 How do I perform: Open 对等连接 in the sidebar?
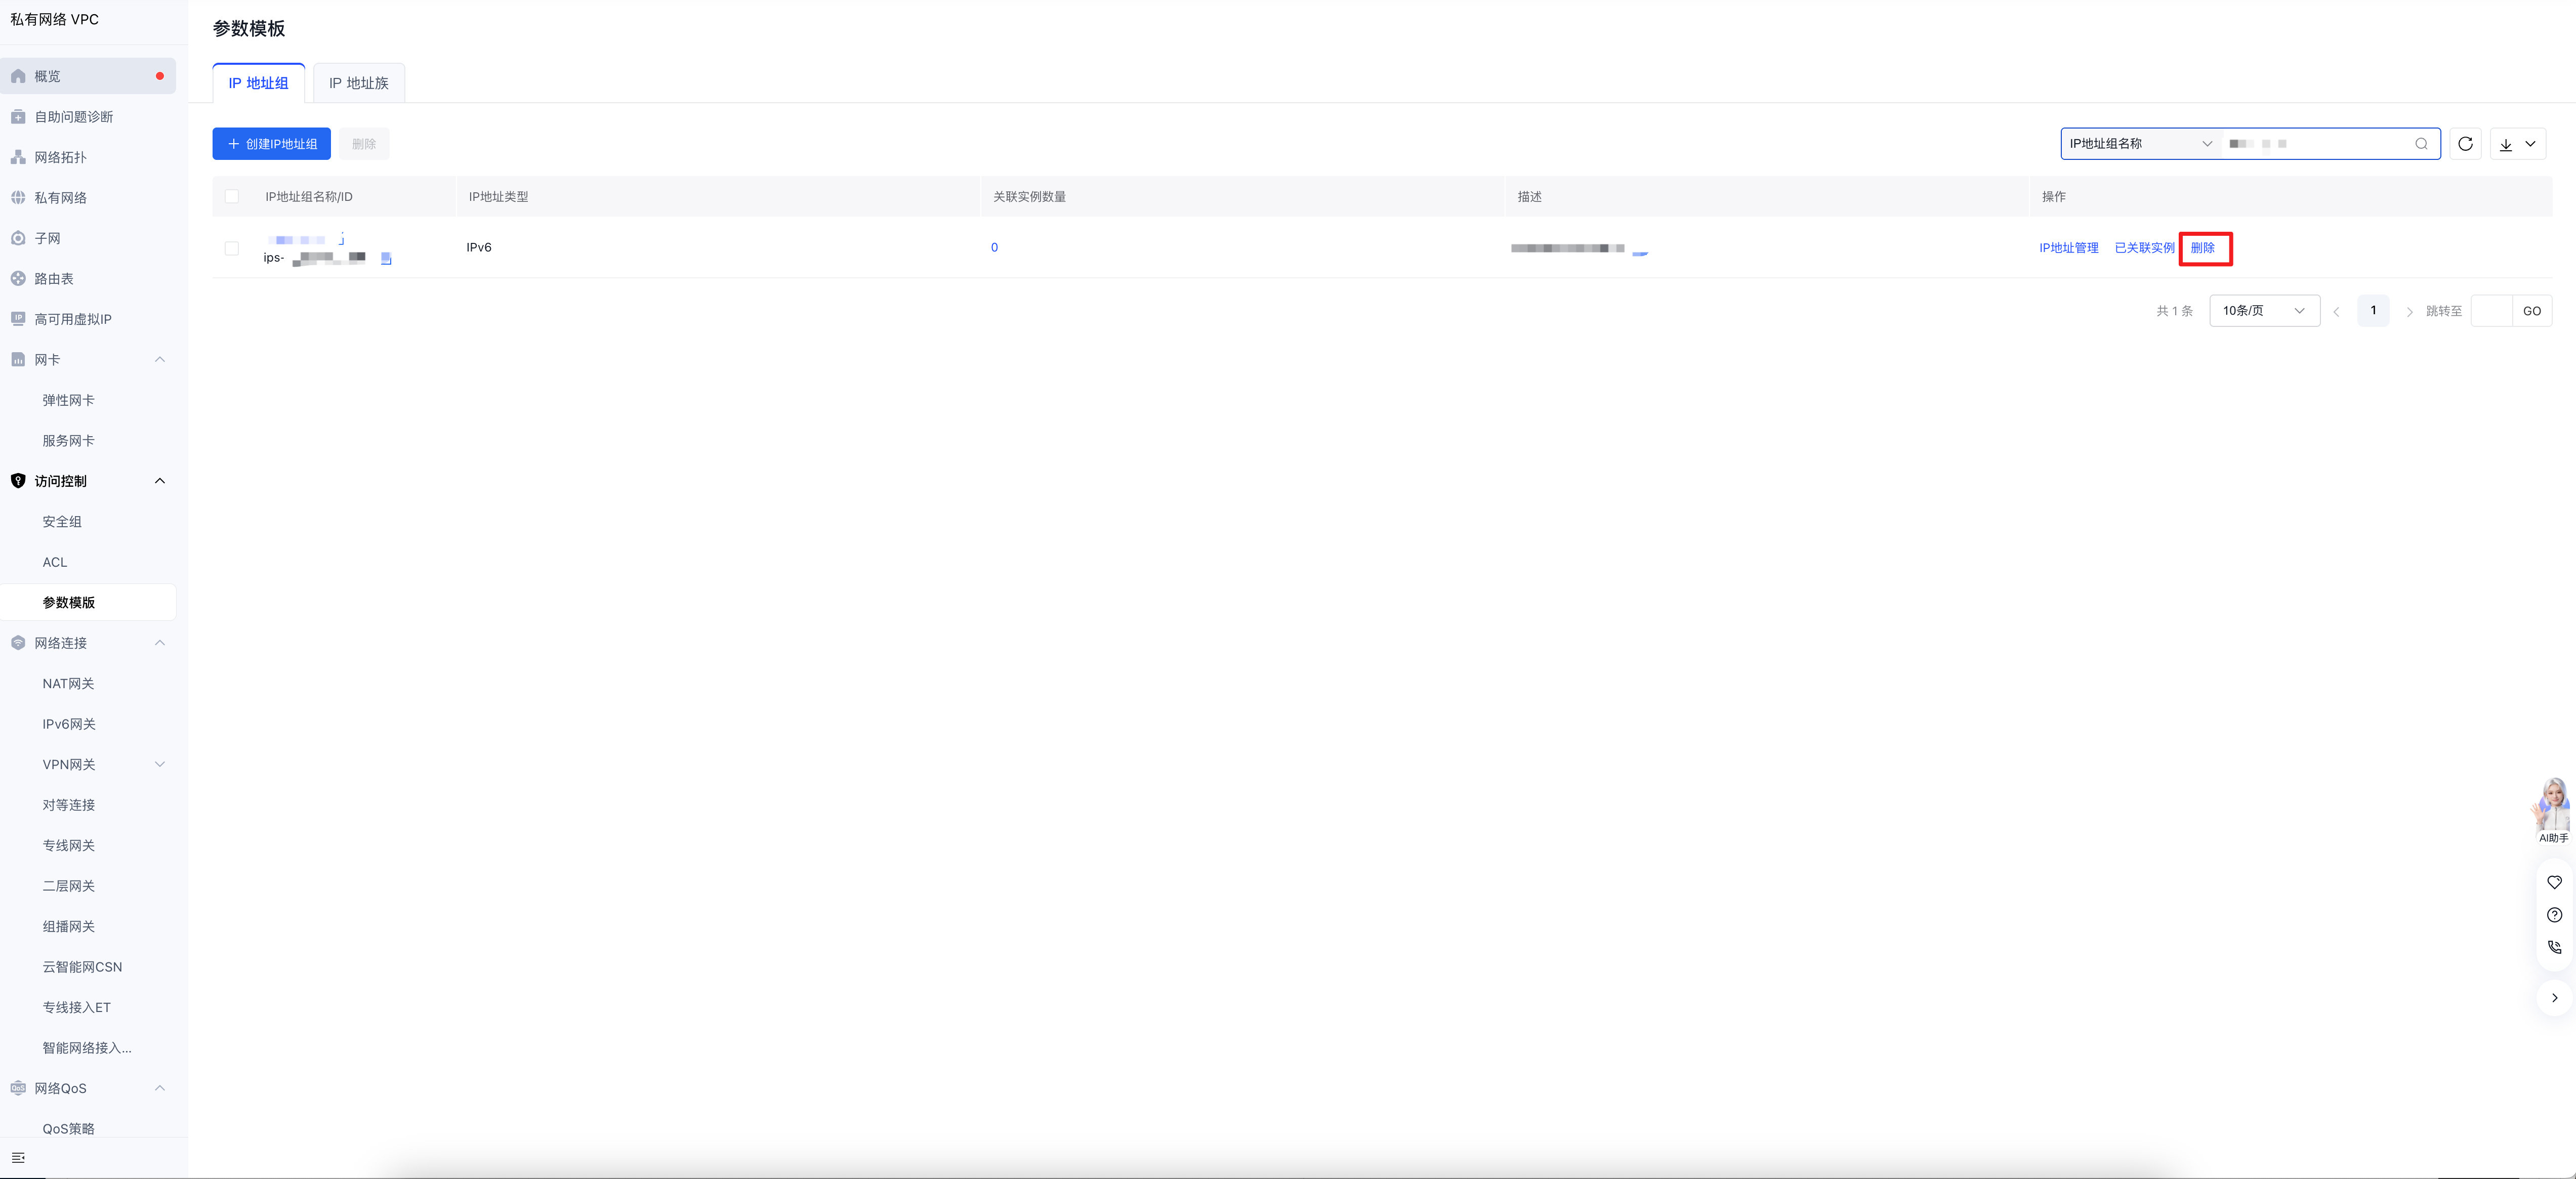pyautogui.click(x=69, y=805)
